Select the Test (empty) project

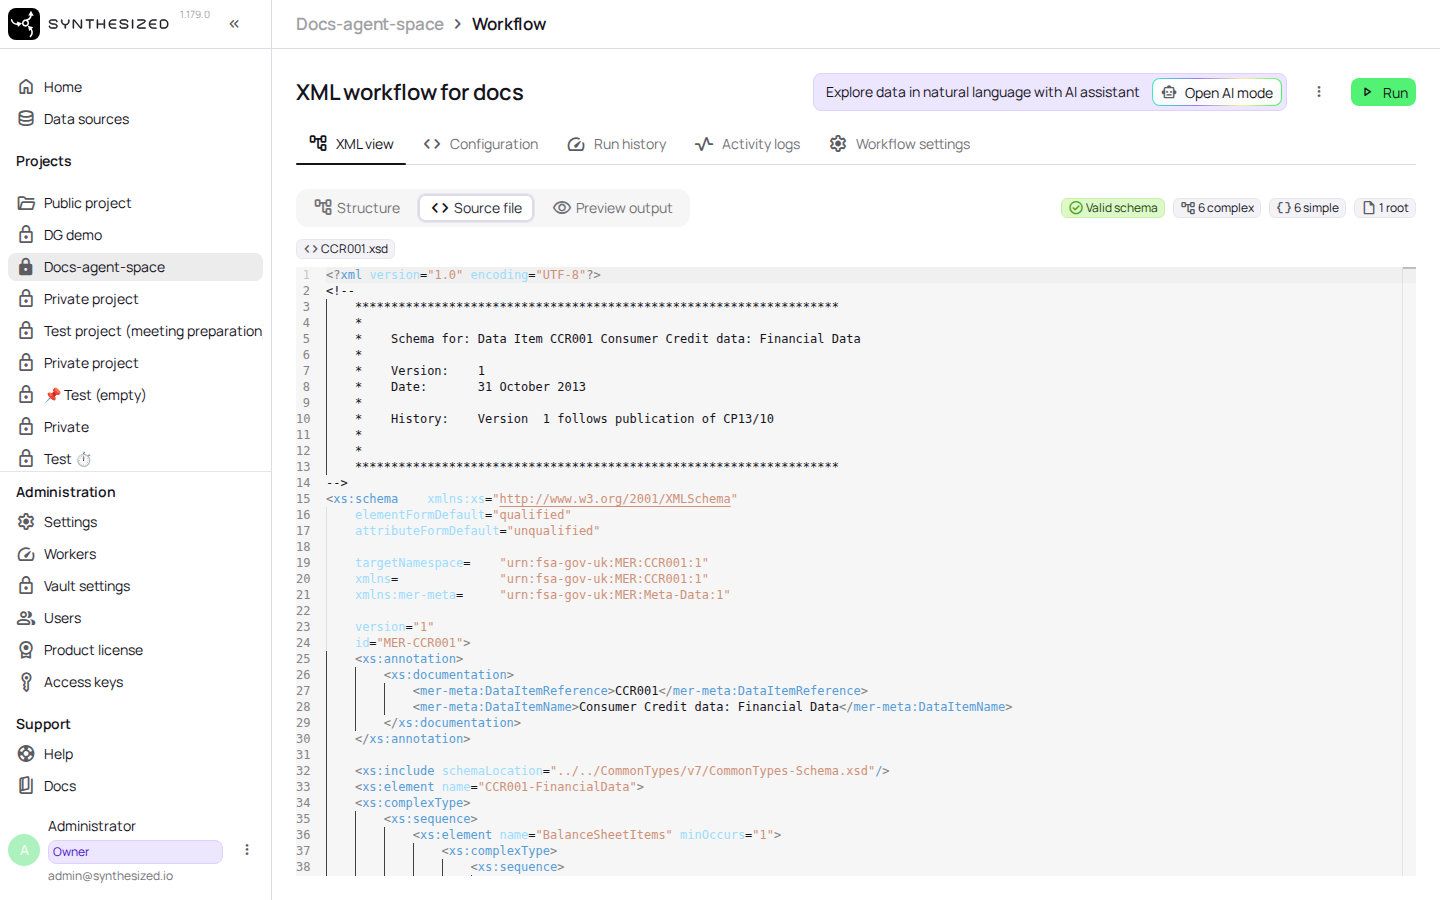135,395
